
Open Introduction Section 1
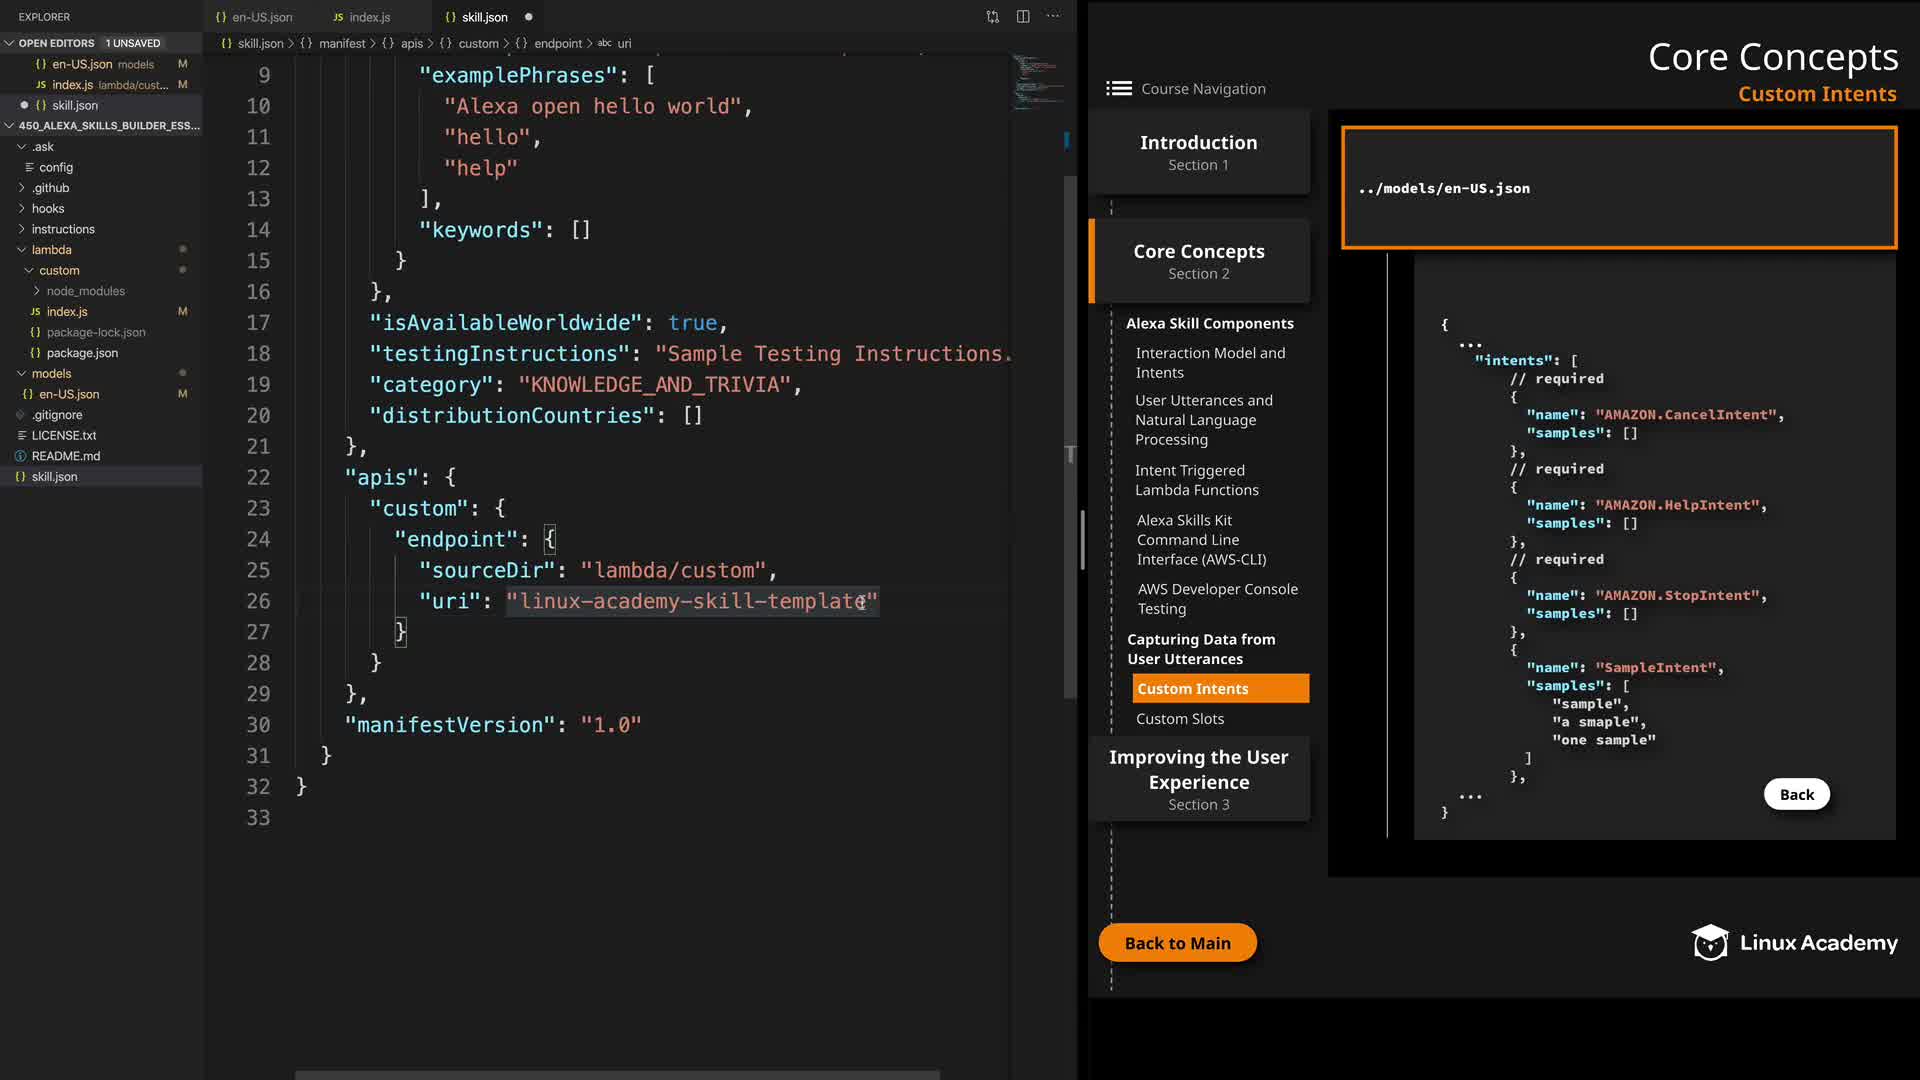coord(1198,152)
